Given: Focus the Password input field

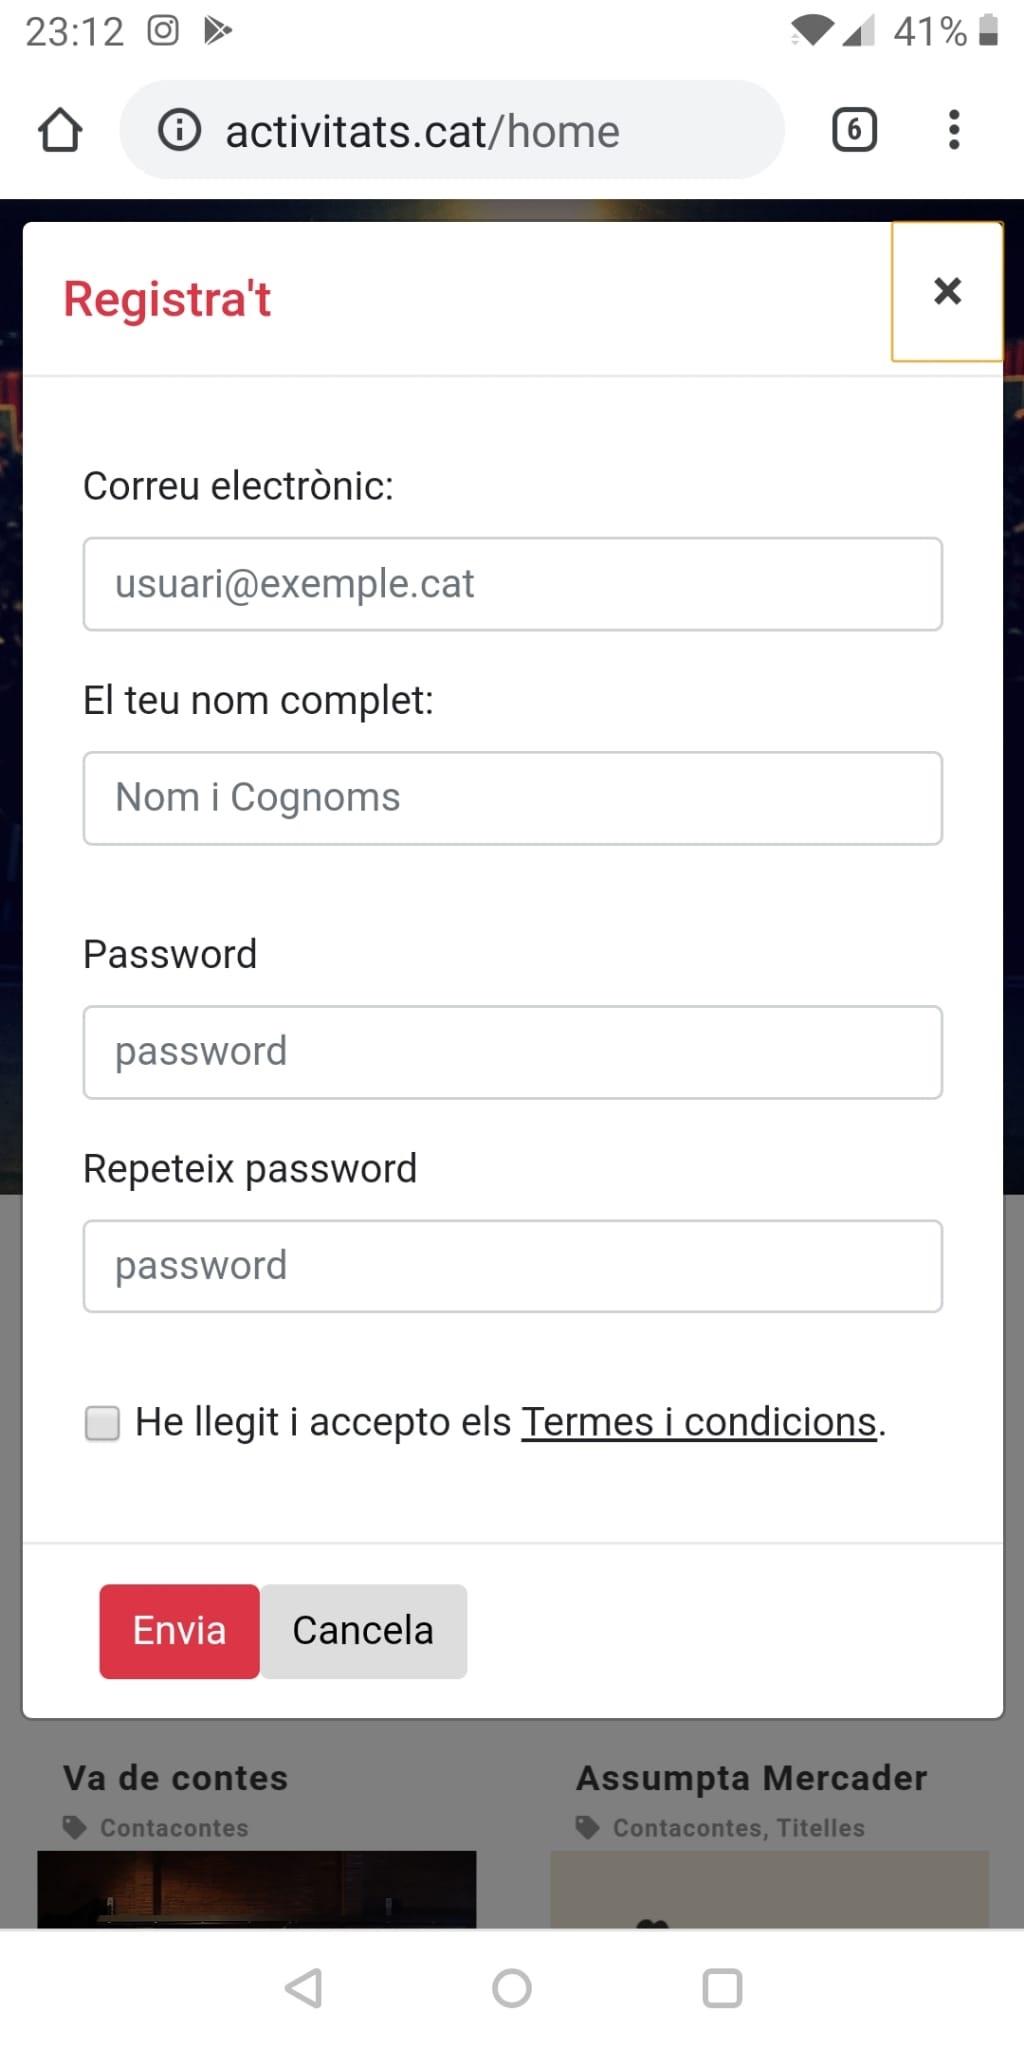Looking at the screenshot, I should click(x=512, y=1052).
